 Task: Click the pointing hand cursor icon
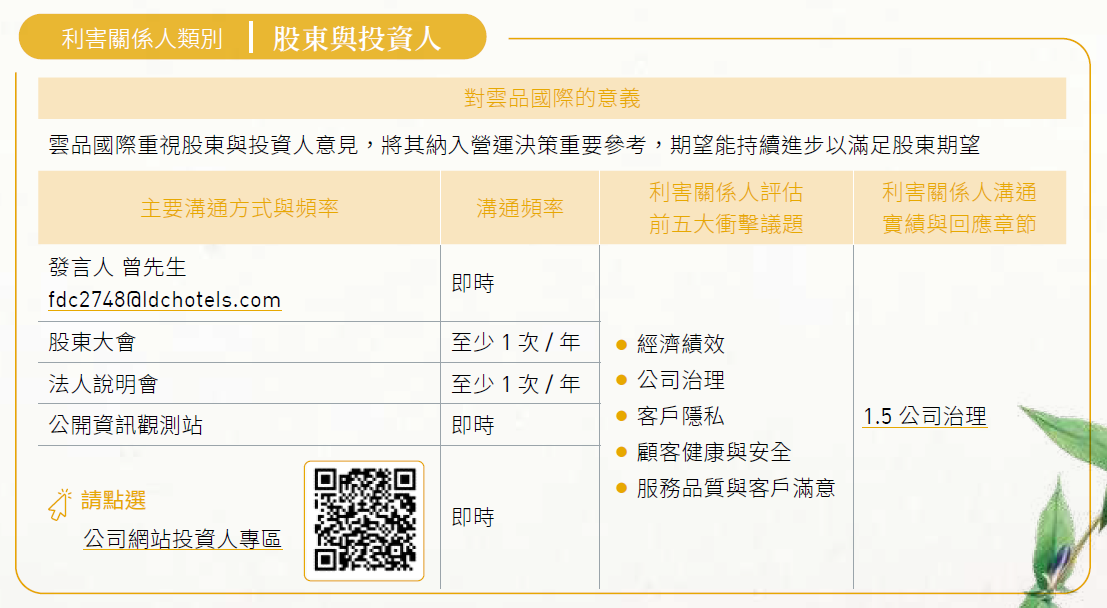(x=60, y=504)
